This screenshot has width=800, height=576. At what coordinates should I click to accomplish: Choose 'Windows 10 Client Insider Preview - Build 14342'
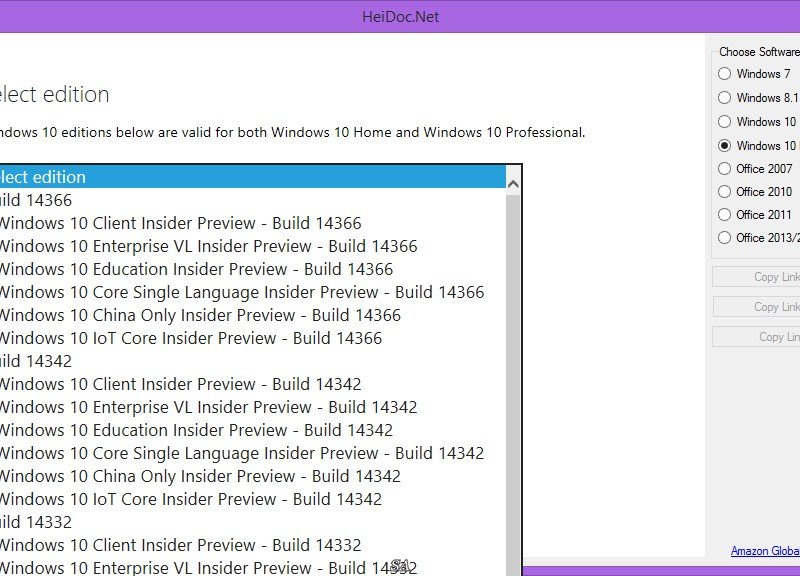pyautogui.click(x=253, y=384)
